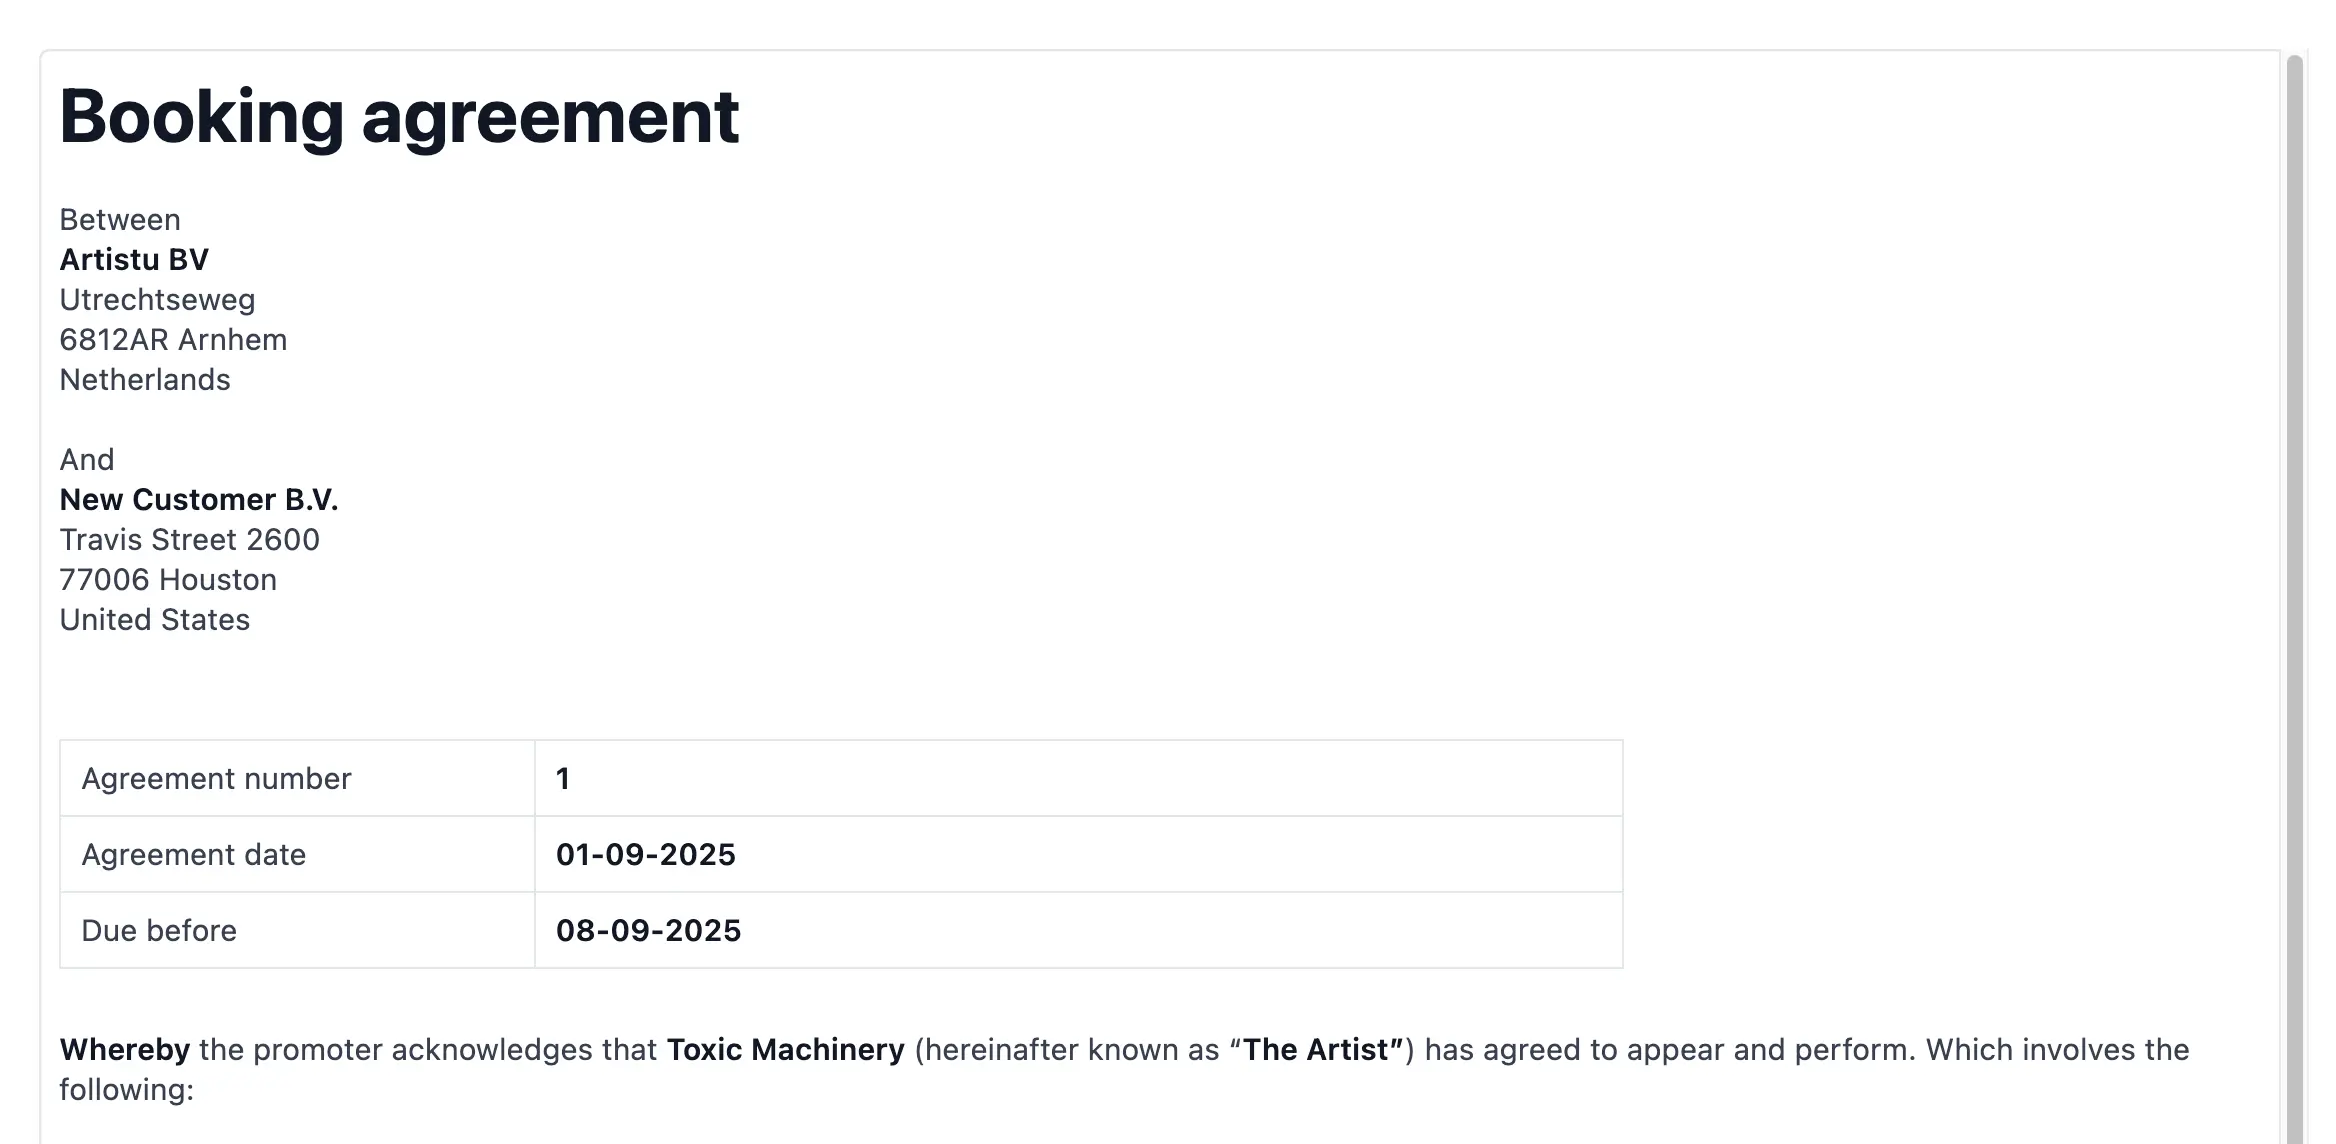The image size is (2336, 1144).
Task: Click the agreement number value 1
Action: point(563,779)
